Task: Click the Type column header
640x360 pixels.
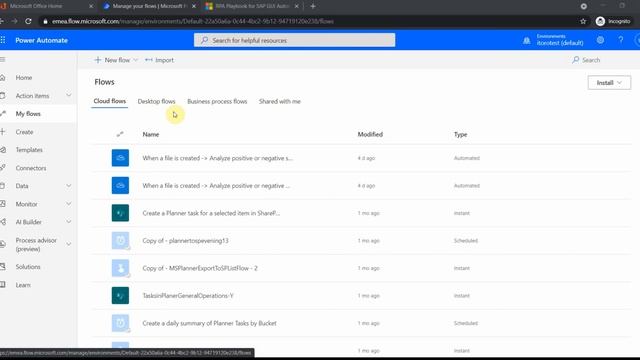Action: (460, 134)
